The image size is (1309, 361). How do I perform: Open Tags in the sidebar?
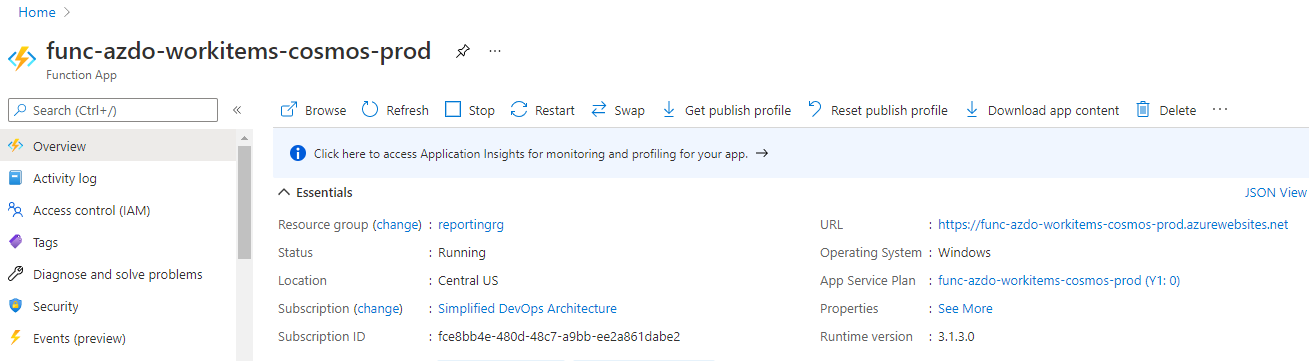[x=118, y=242]
